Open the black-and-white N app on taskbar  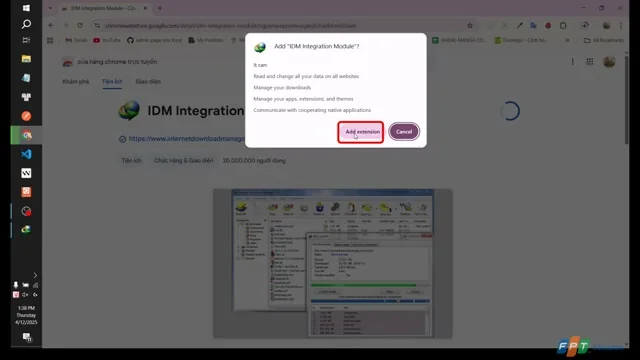[26, 173]
